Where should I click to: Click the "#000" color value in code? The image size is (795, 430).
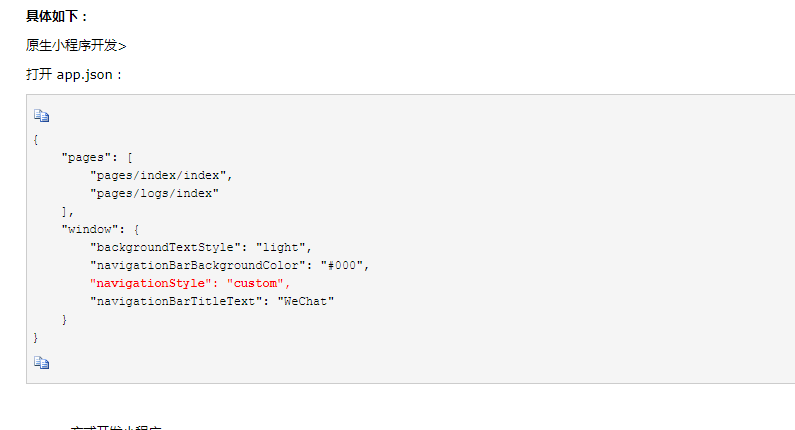342,265
